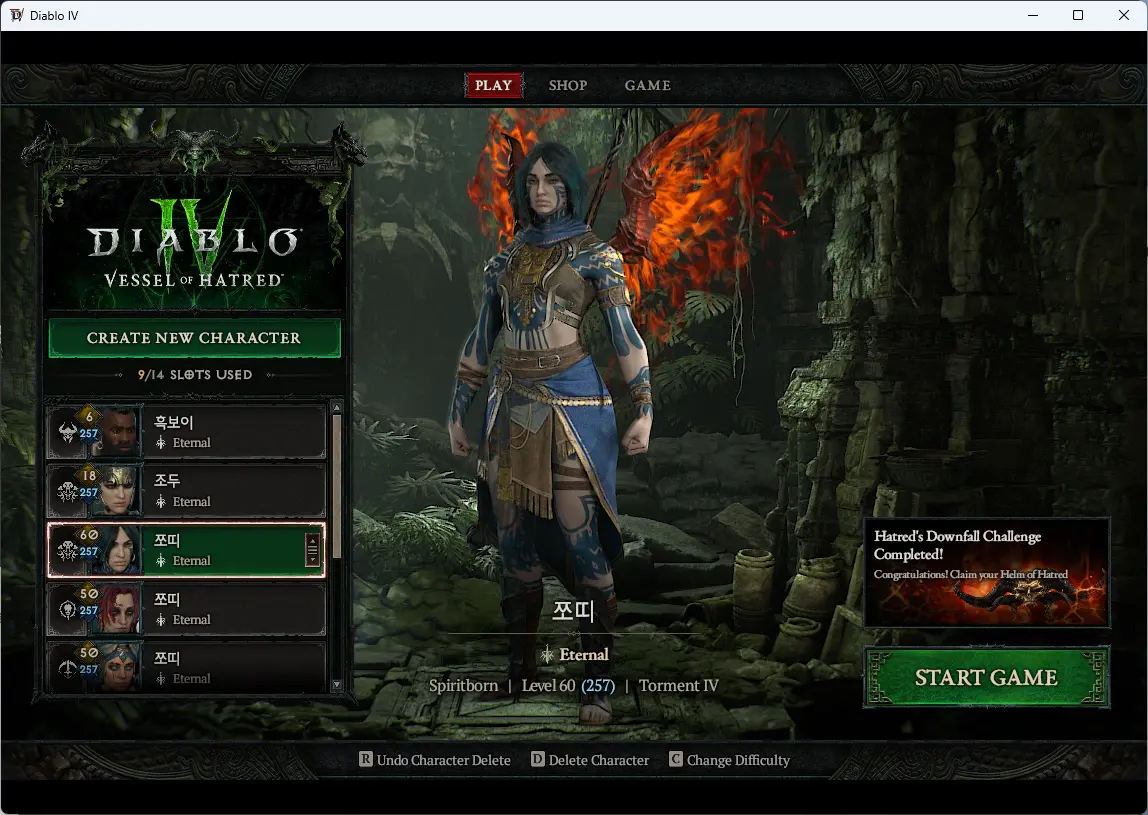
Task: Click the class icon on selected level 60 쪼띠
Action: [x=67, y=551]
